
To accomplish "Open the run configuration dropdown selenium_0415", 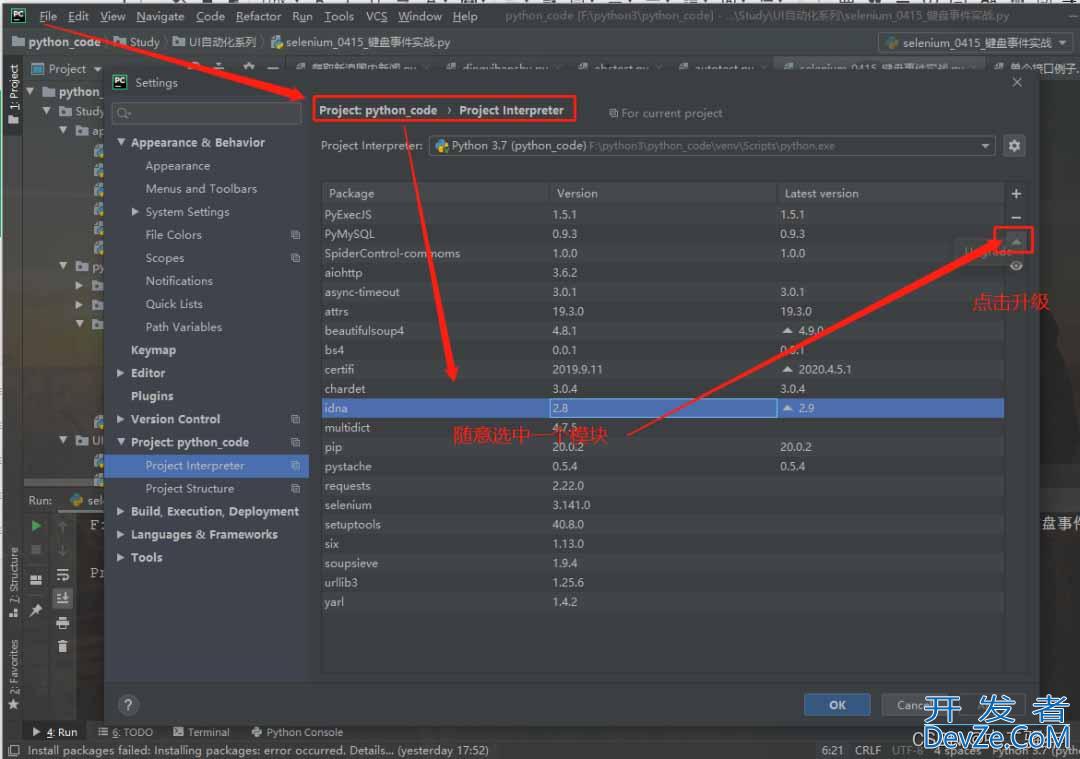I will (977, 43).
